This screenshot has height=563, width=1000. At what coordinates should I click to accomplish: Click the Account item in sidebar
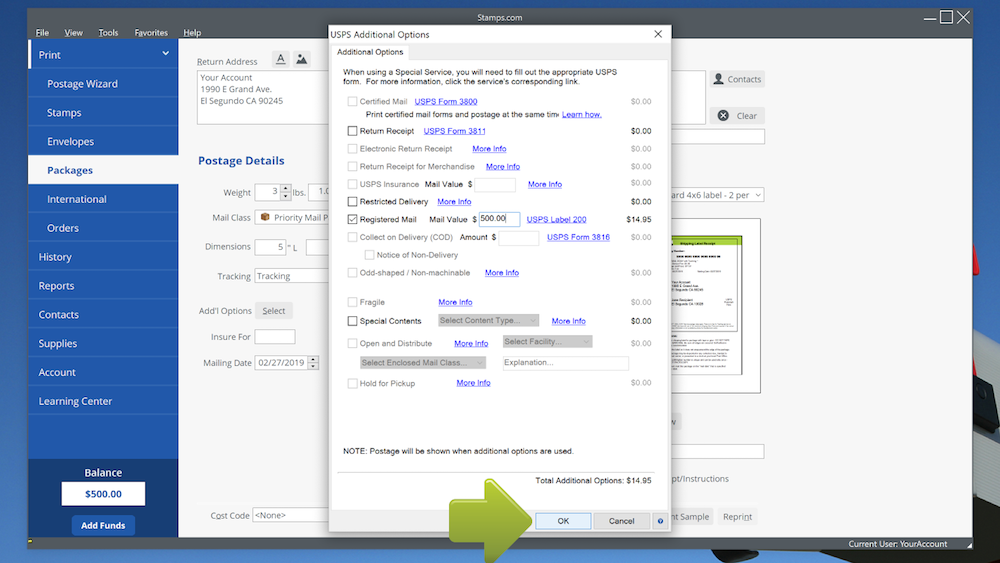[x=103, y=372]
